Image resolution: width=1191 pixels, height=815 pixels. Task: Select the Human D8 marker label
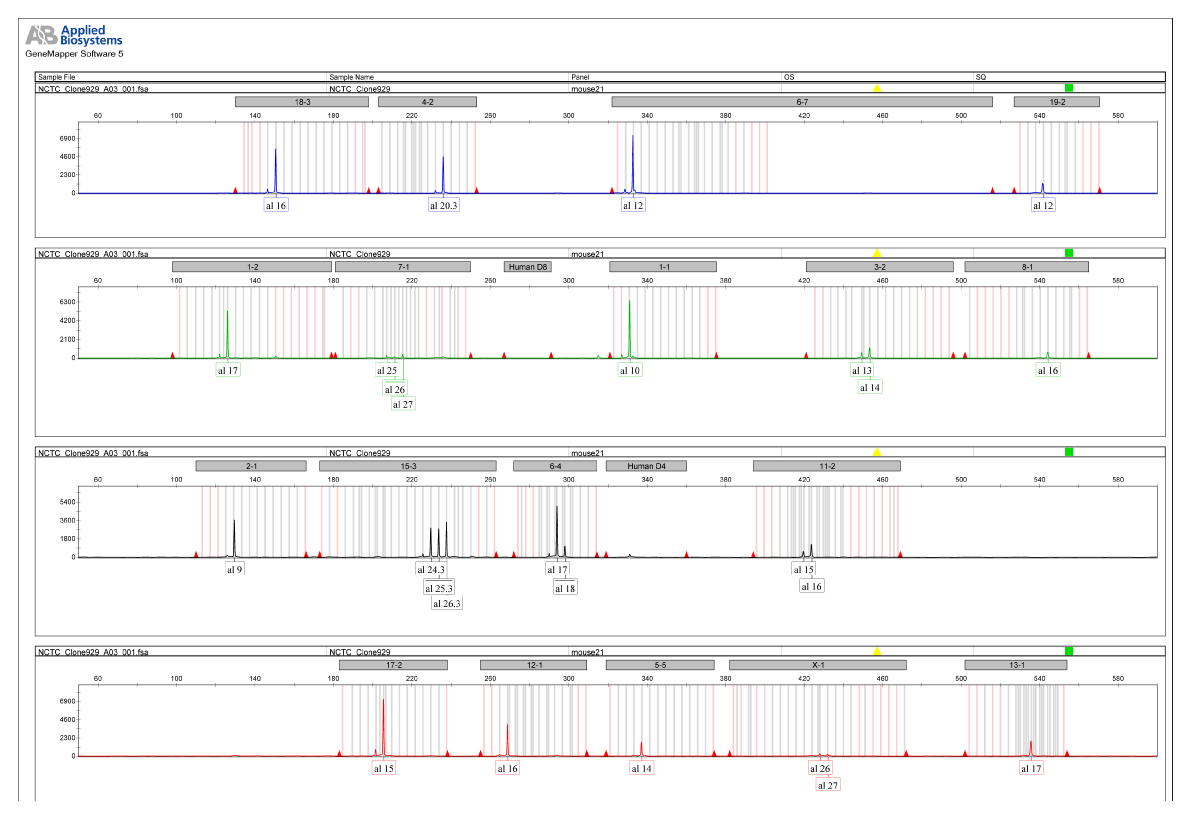[x=527, y=267]
